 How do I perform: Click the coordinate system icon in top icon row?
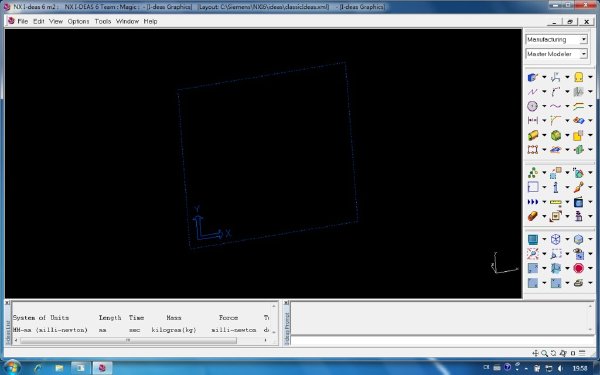(556, 77)
